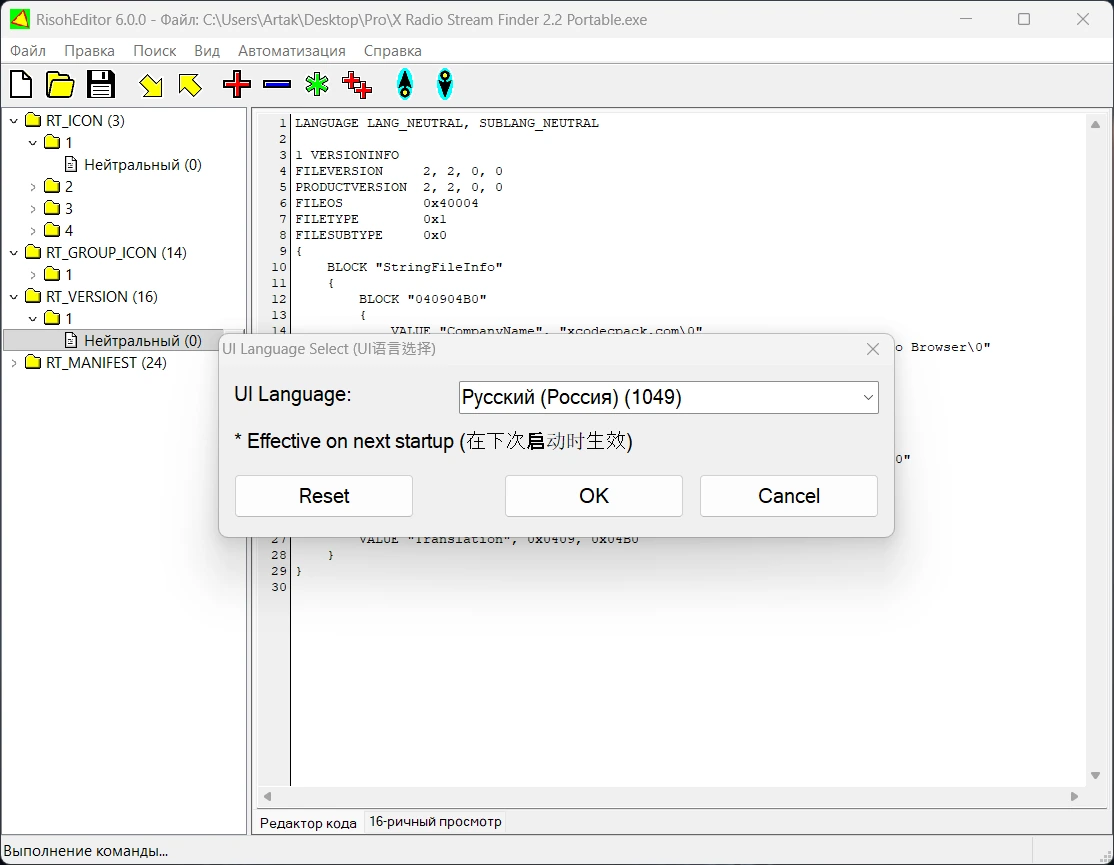The height and width of the screenshot is (865, 1114).
Task: Delete resource with the blue minus icon
Action: click(x=276, y=85)
